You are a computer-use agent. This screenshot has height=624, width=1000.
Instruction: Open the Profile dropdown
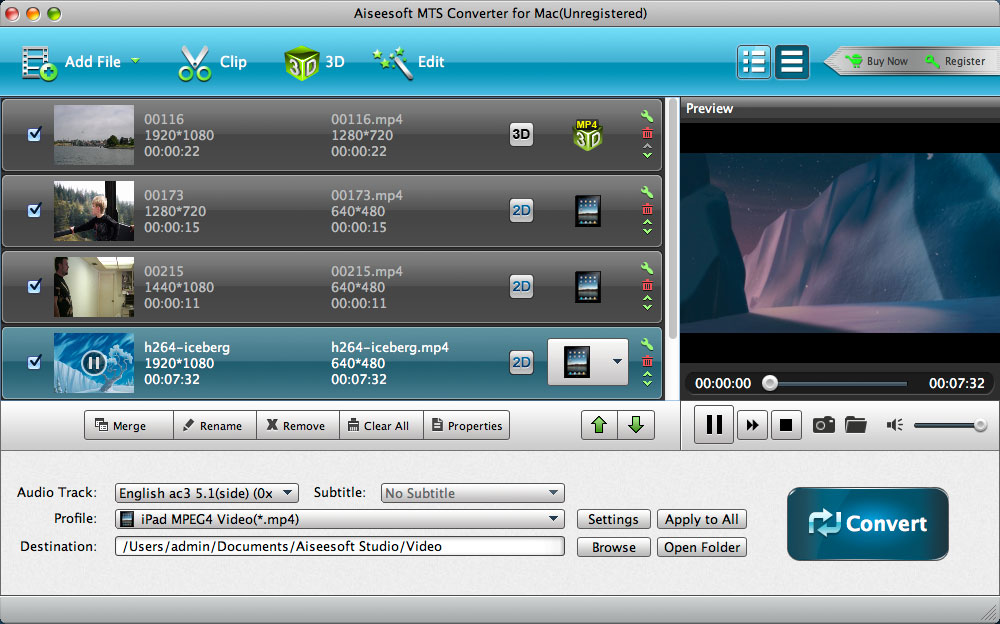(339, 519)
